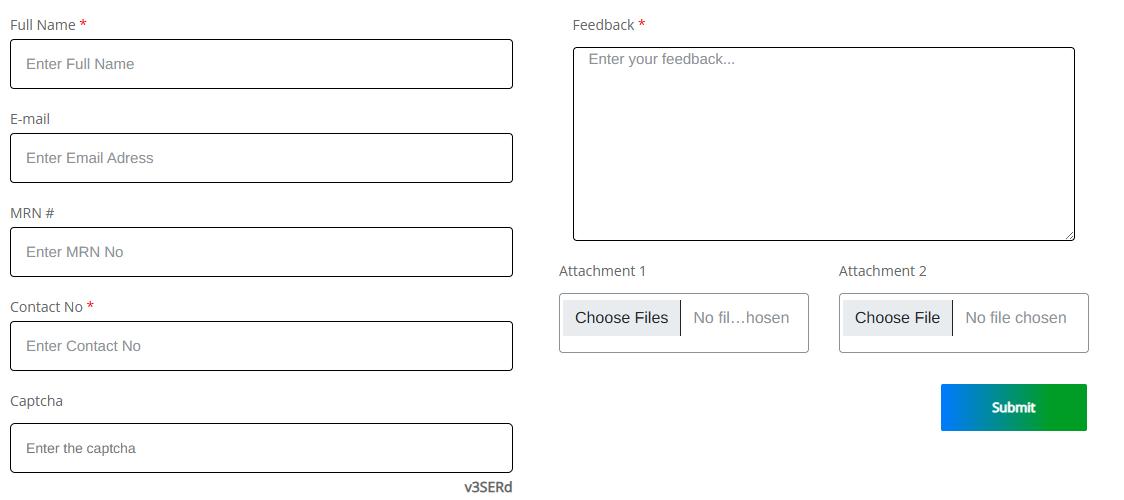The width and height of the screenshot is (1124, 500).
Task: Click the Captcha label text
Action: coord(36,401)
